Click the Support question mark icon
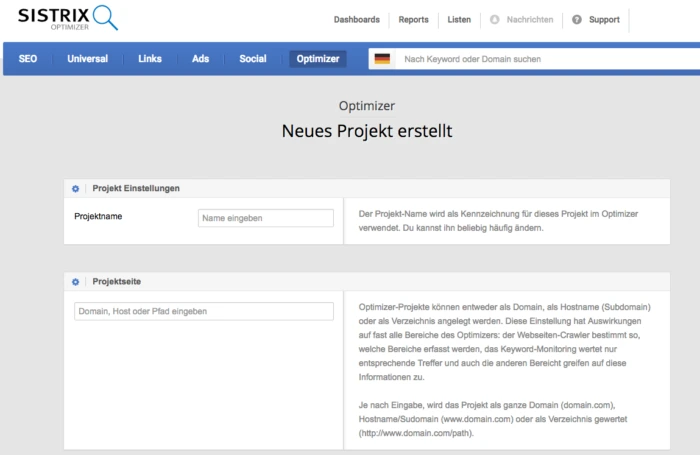 coord(577,20)
